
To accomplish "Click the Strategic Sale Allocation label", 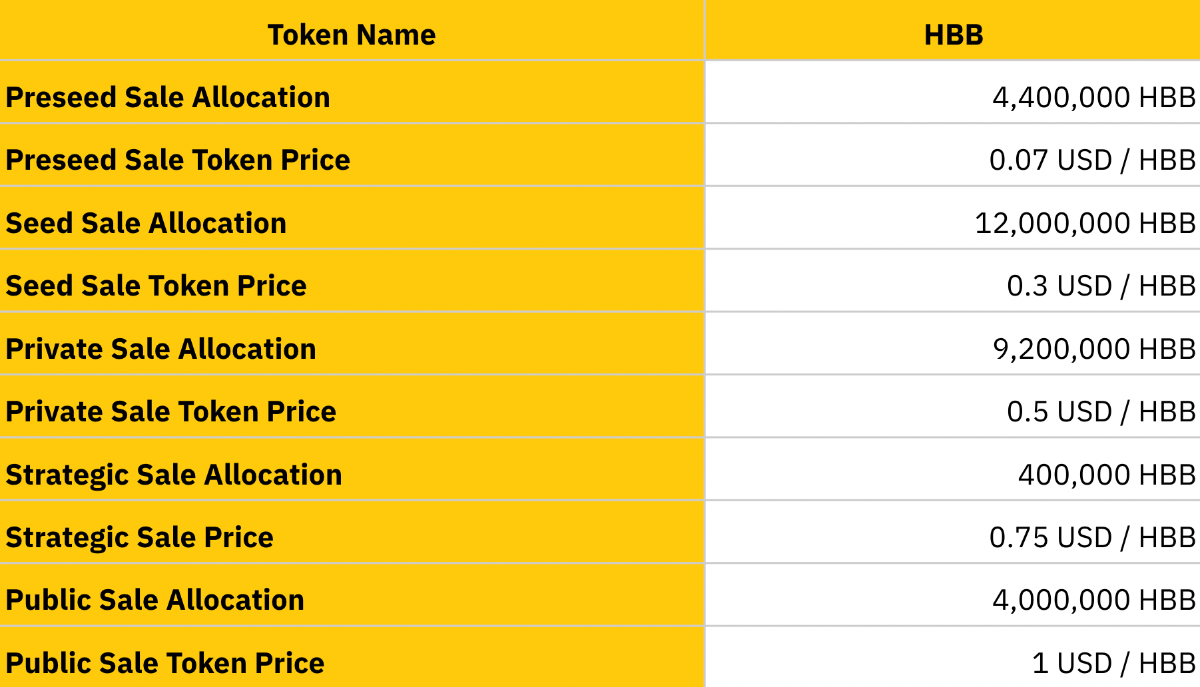I will (x=174, y=475).
